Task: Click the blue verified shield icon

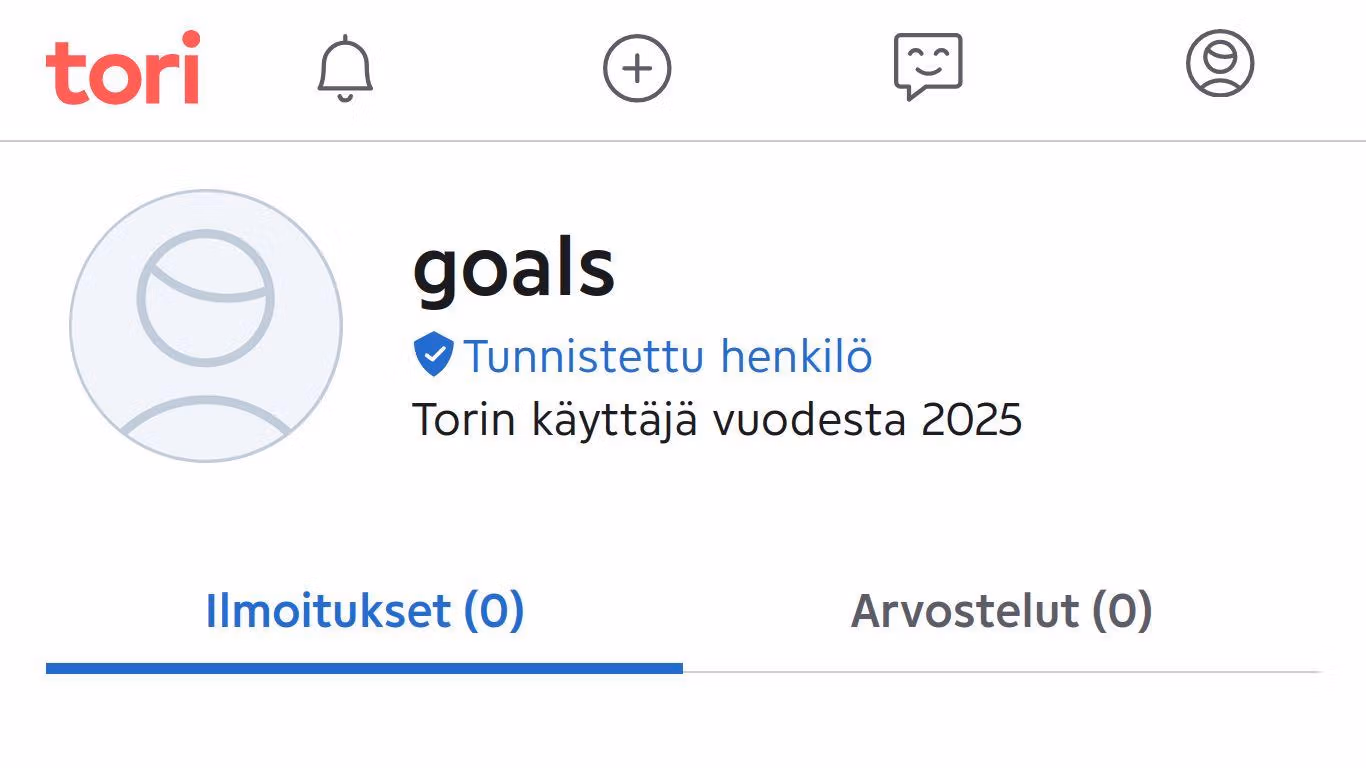Action: coord(433,356)
